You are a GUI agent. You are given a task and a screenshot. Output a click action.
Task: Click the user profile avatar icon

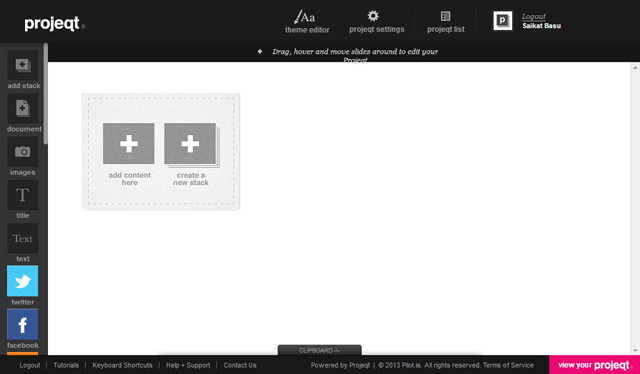(502, 20)
